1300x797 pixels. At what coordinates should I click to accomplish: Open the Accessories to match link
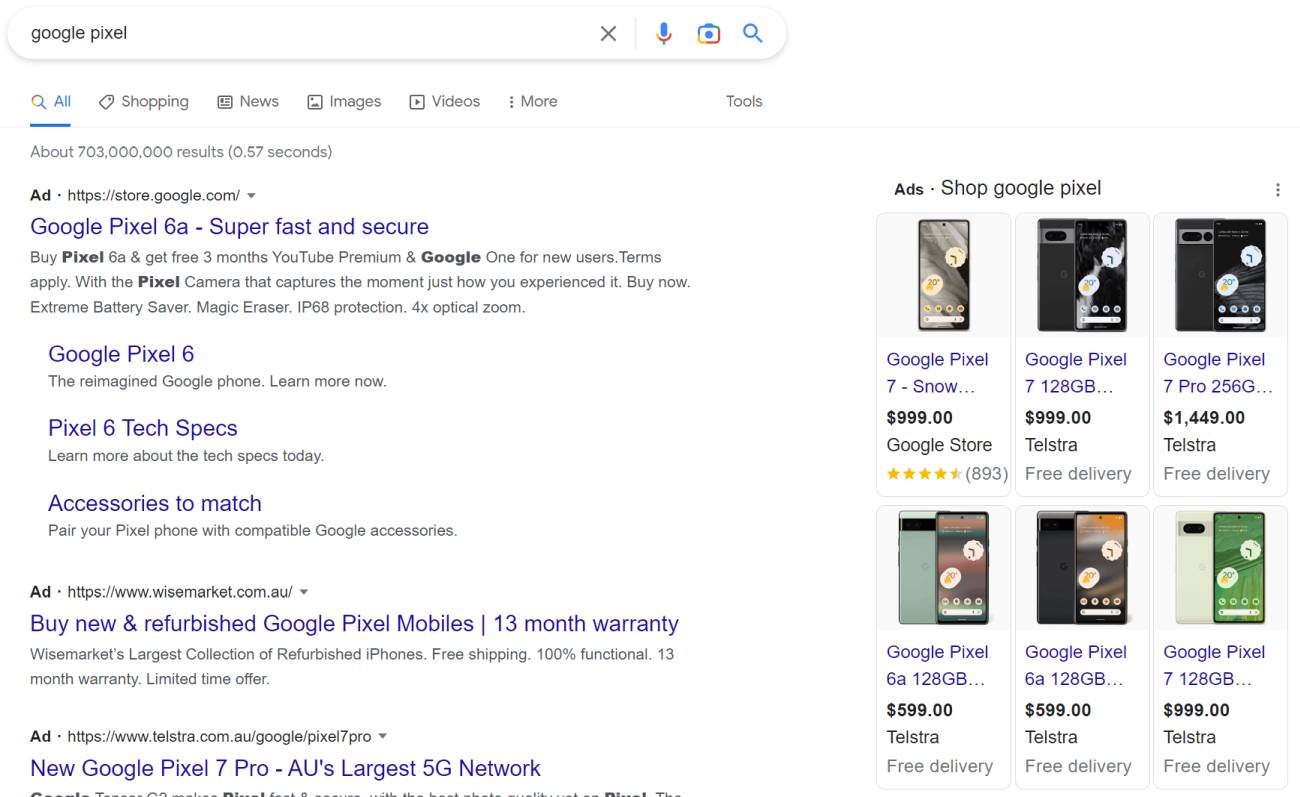click(x=155, y=503)
